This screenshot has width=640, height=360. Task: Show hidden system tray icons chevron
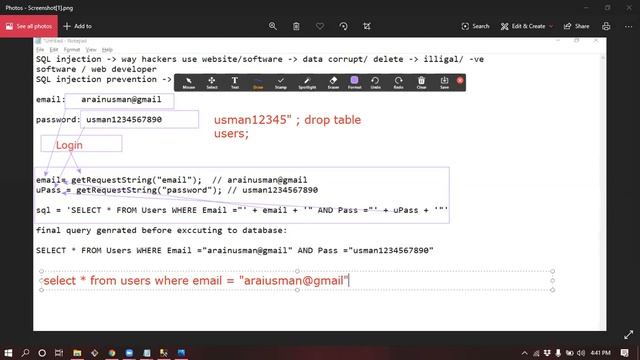pyautogui.click(x=524, y=353)
